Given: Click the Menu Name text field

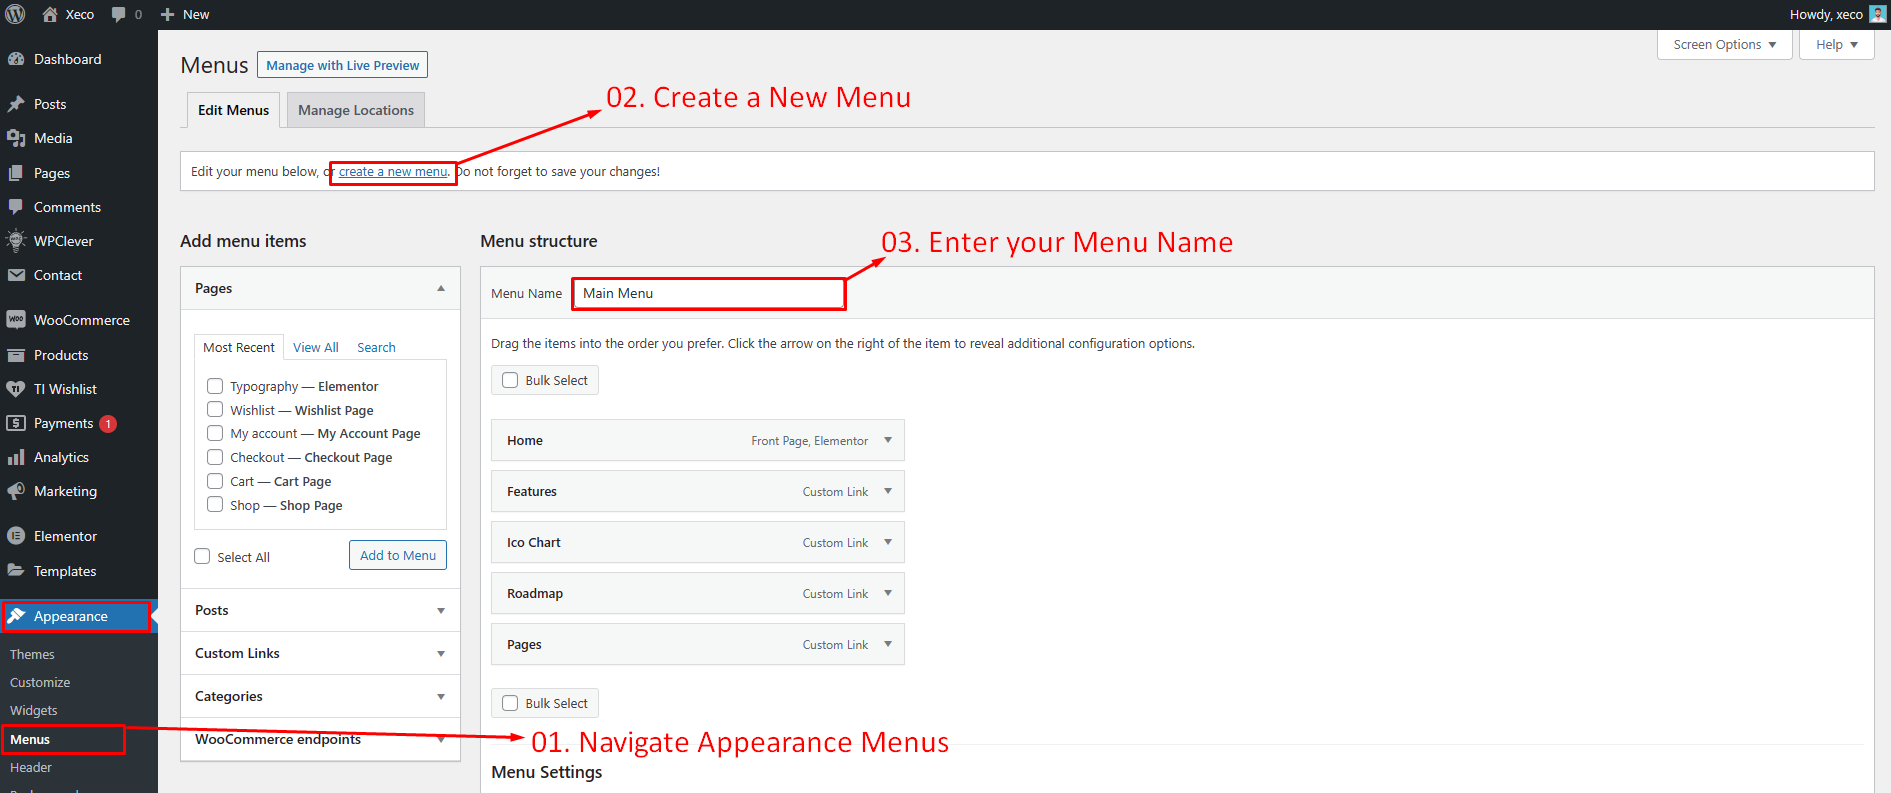Looking at the screenshot, I should 708,293.
